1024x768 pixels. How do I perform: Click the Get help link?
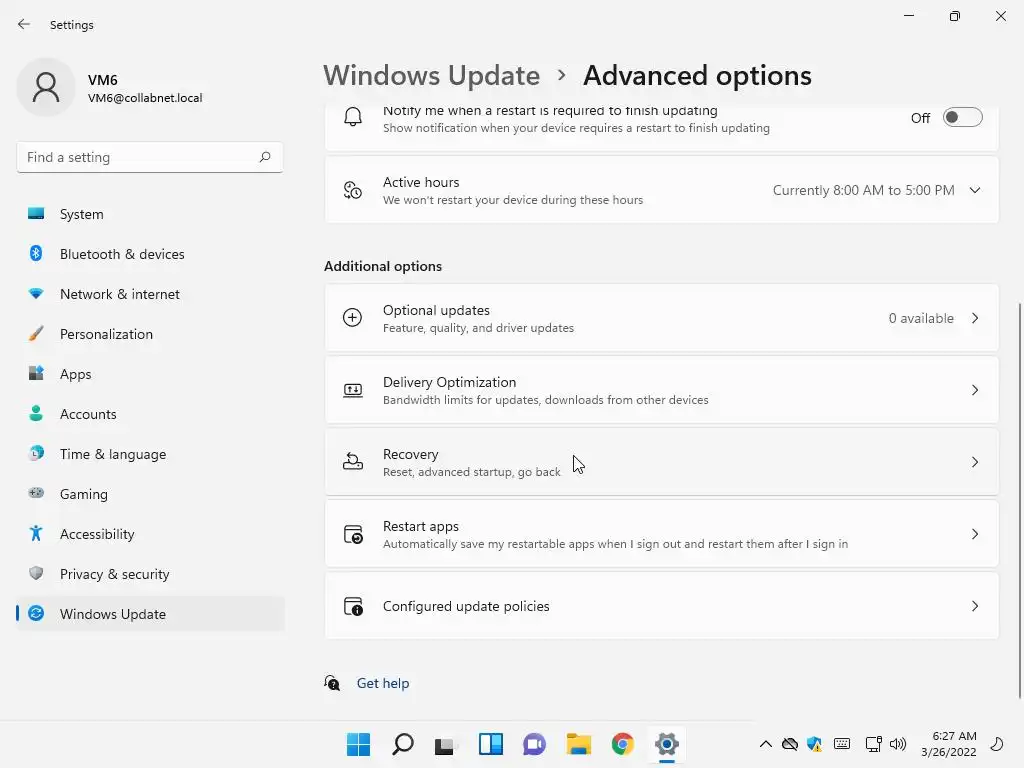pos(383,683)
